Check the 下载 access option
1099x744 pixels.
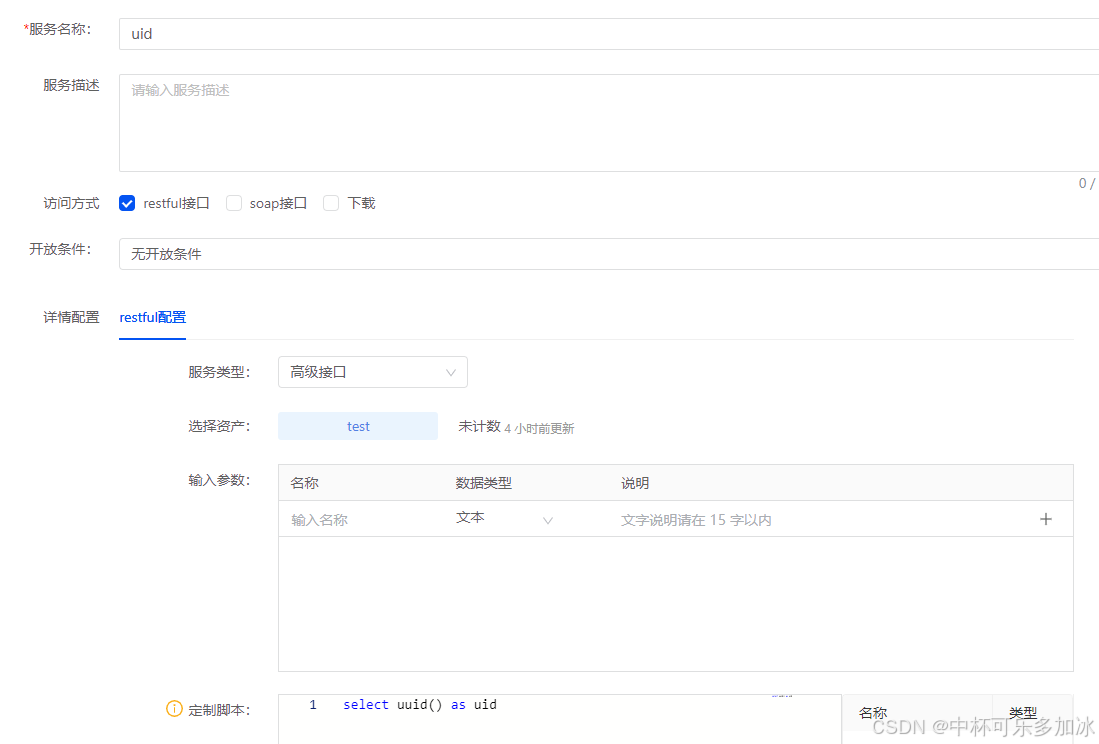tap(332, 203)
